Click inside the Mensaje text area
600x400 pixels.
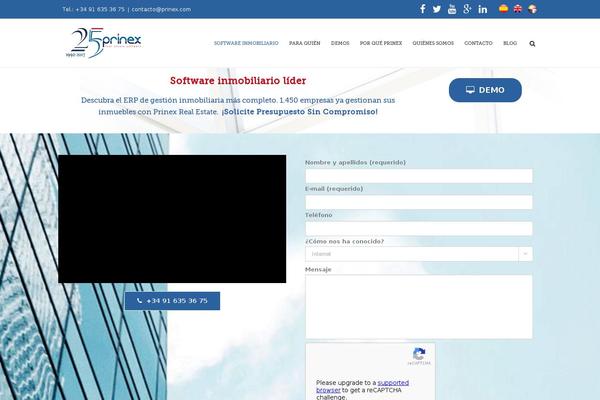[x=419, y=307]
